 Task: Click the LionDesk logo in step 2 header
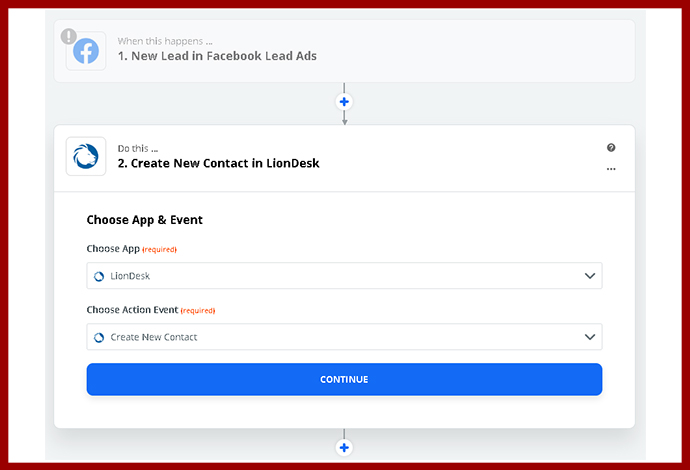(86, 157)
